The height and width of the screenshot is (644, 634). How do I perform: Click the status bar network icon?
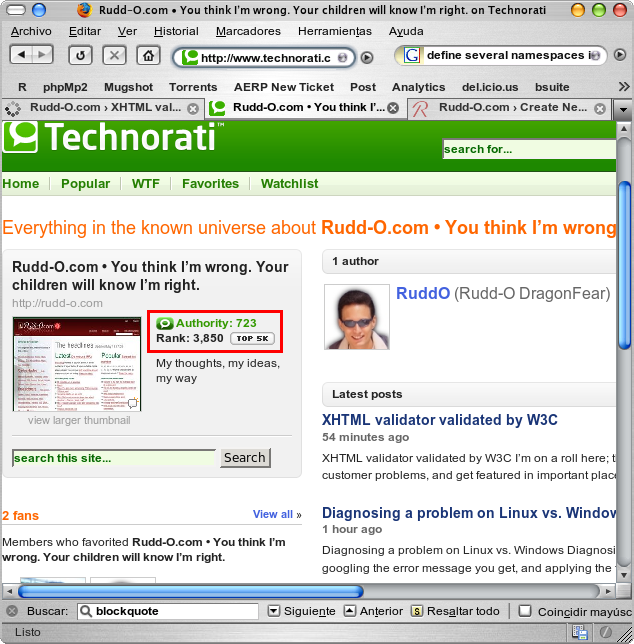coord(580,632)
